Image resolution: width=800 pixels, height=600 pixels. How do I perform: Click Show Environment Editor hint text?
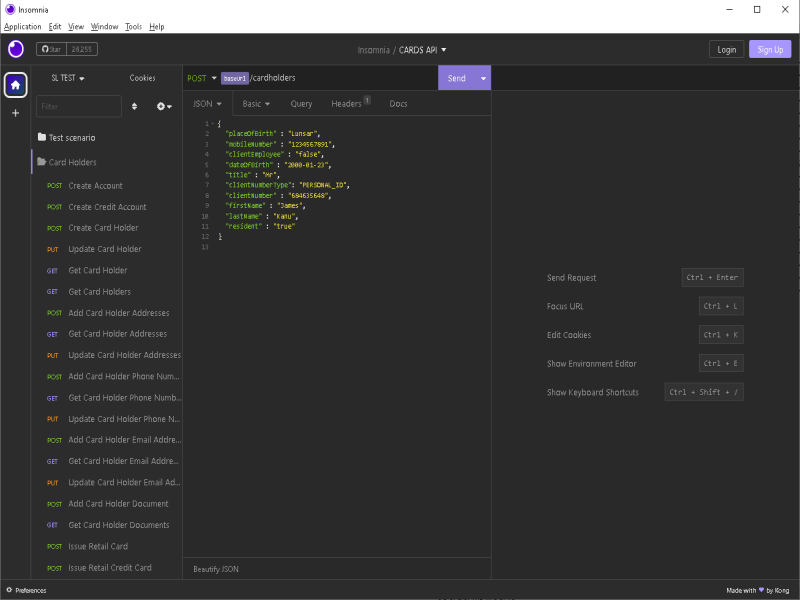[x=592, y=364]
